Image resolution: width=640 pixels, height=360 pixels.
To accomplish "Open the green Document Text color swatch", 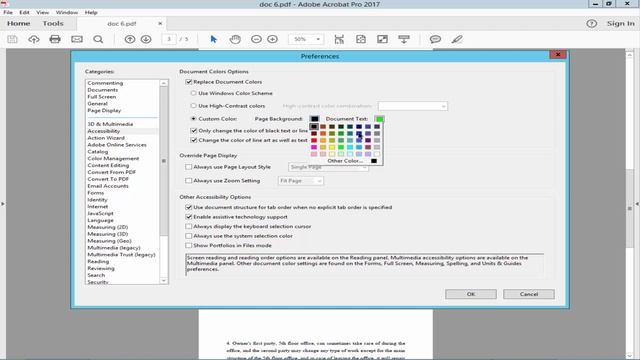I will 379,119.
